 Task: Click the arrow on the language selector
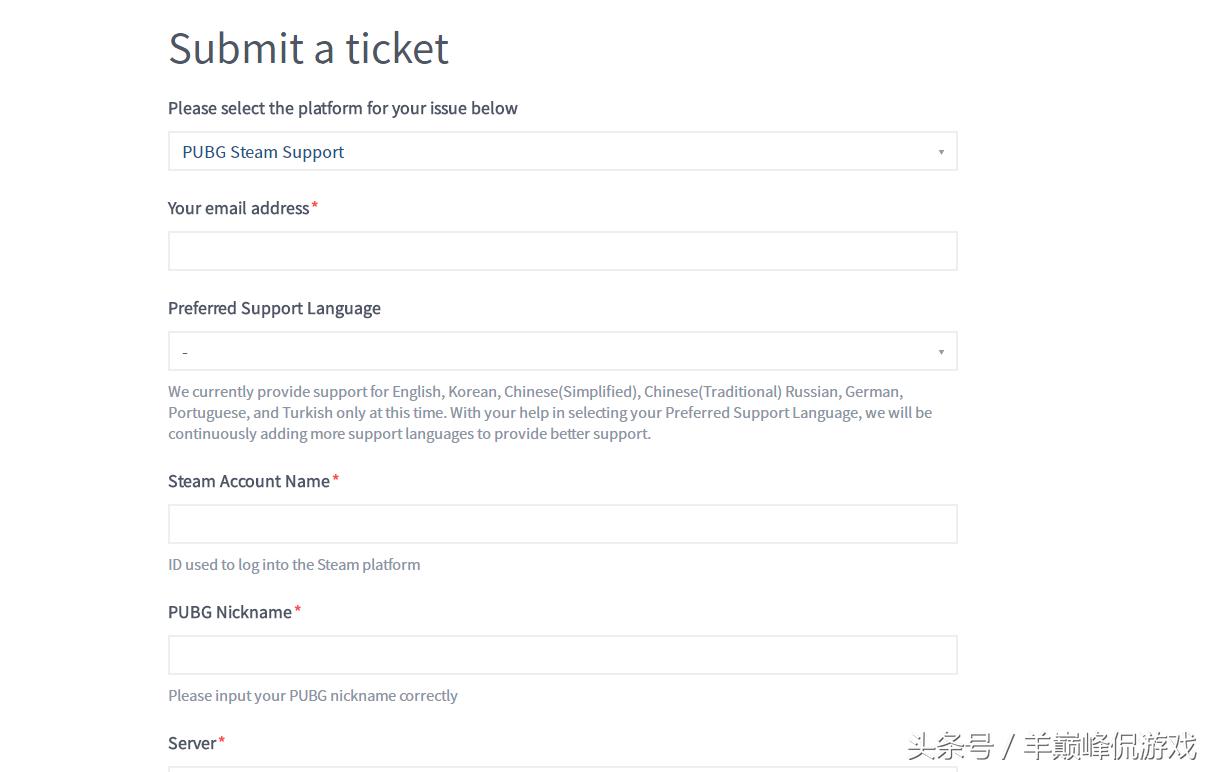[941, 352]
